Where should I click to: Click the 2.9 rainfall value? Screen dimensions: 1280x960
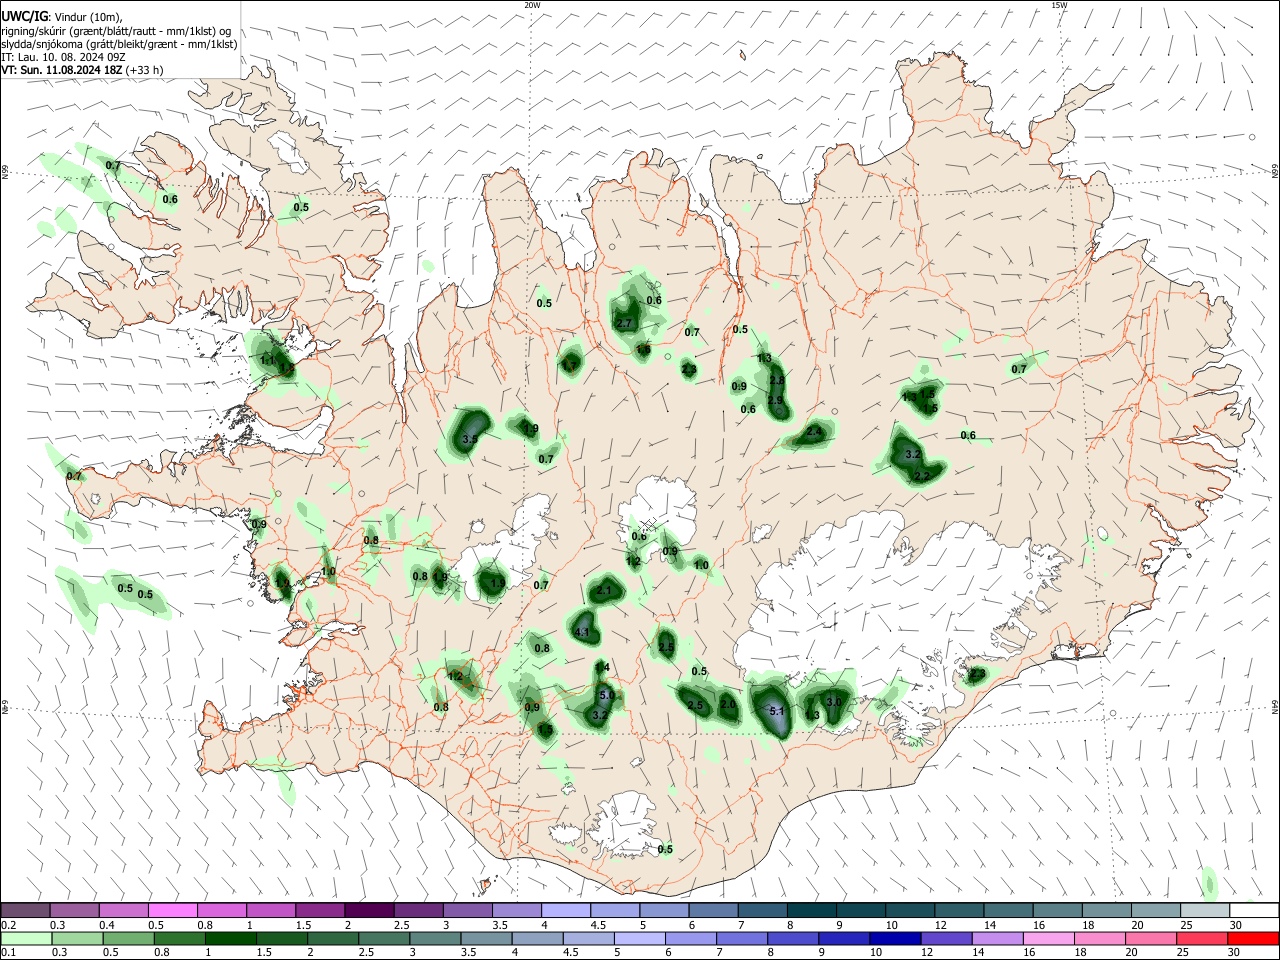coord(775,400)
